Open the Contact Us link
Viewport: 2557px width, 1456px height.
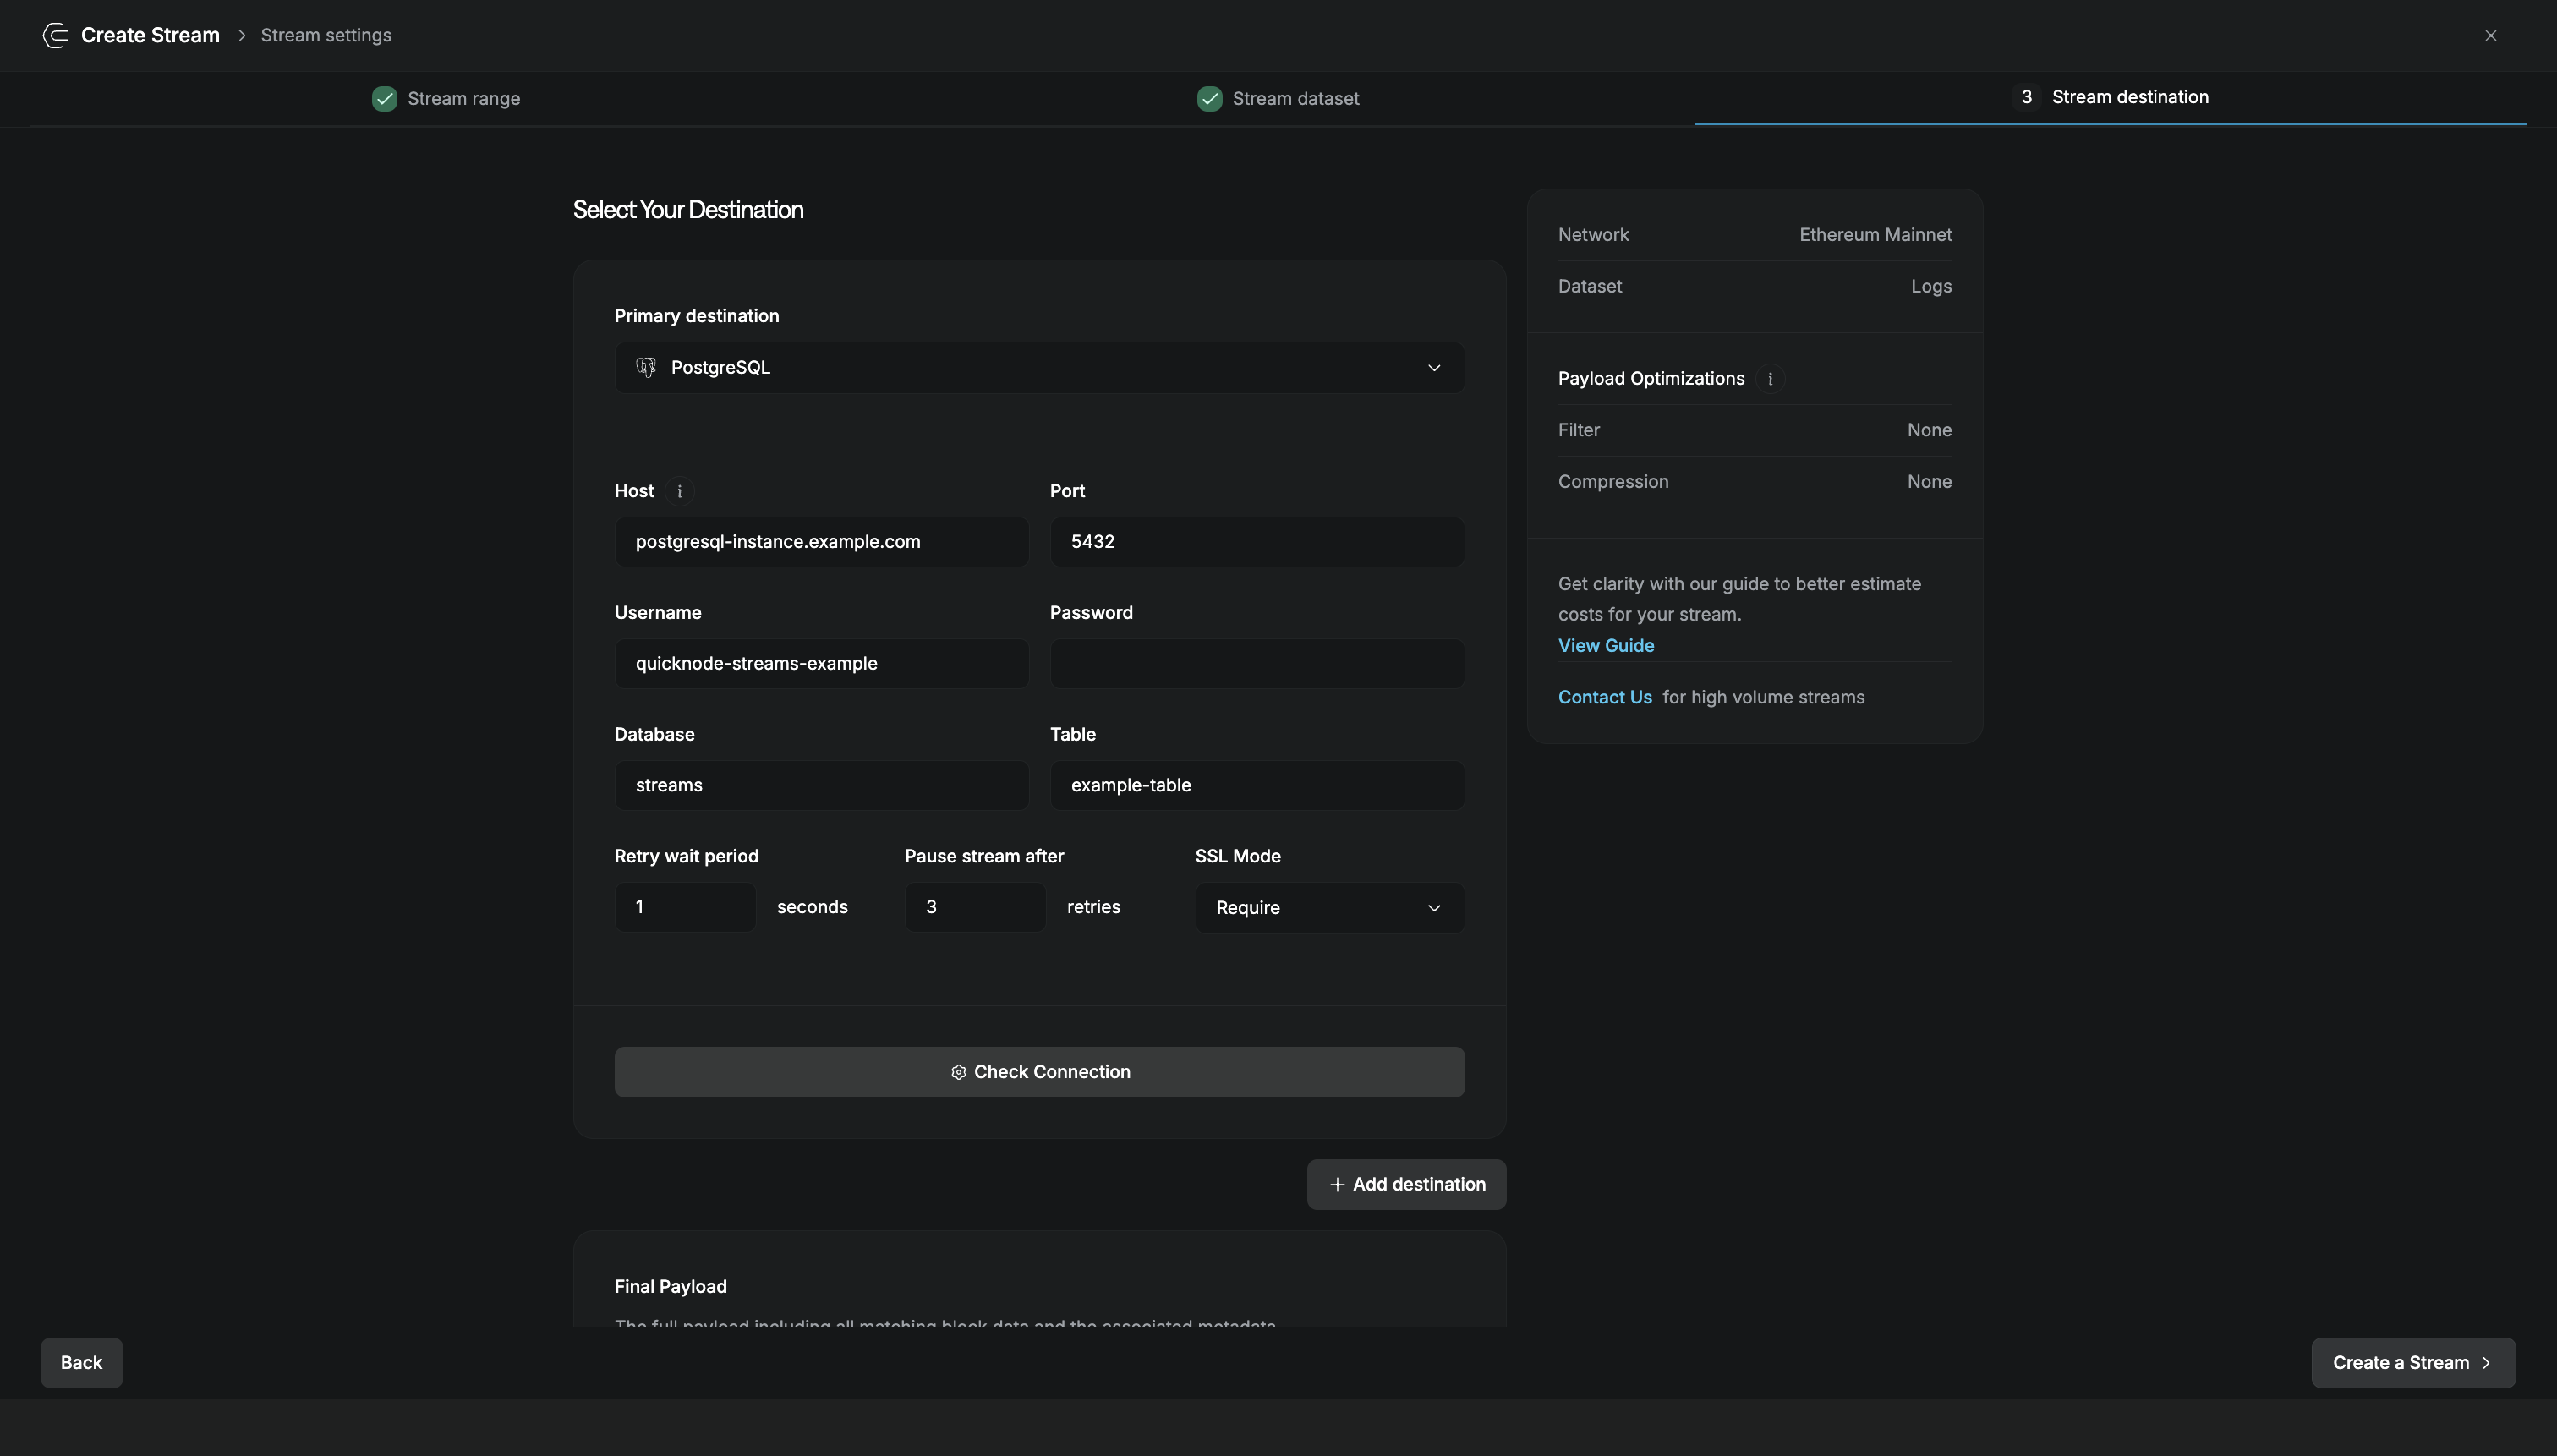click(1604, 697)
